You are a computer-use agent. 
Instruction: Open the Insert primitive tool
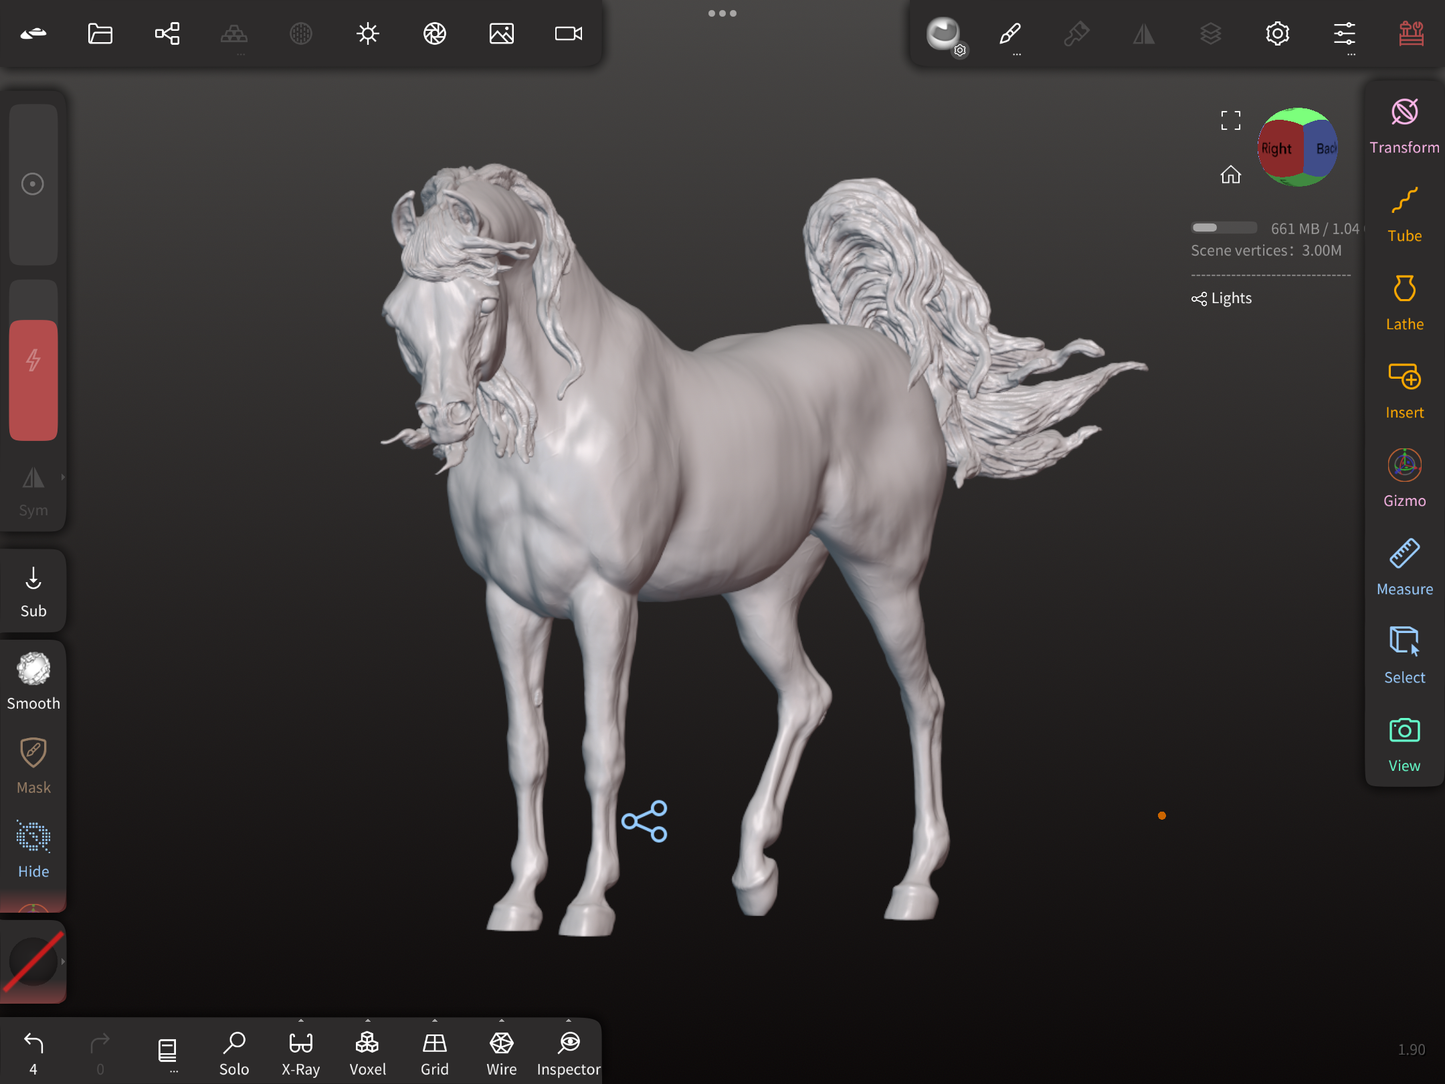[x=1404, y=391]
